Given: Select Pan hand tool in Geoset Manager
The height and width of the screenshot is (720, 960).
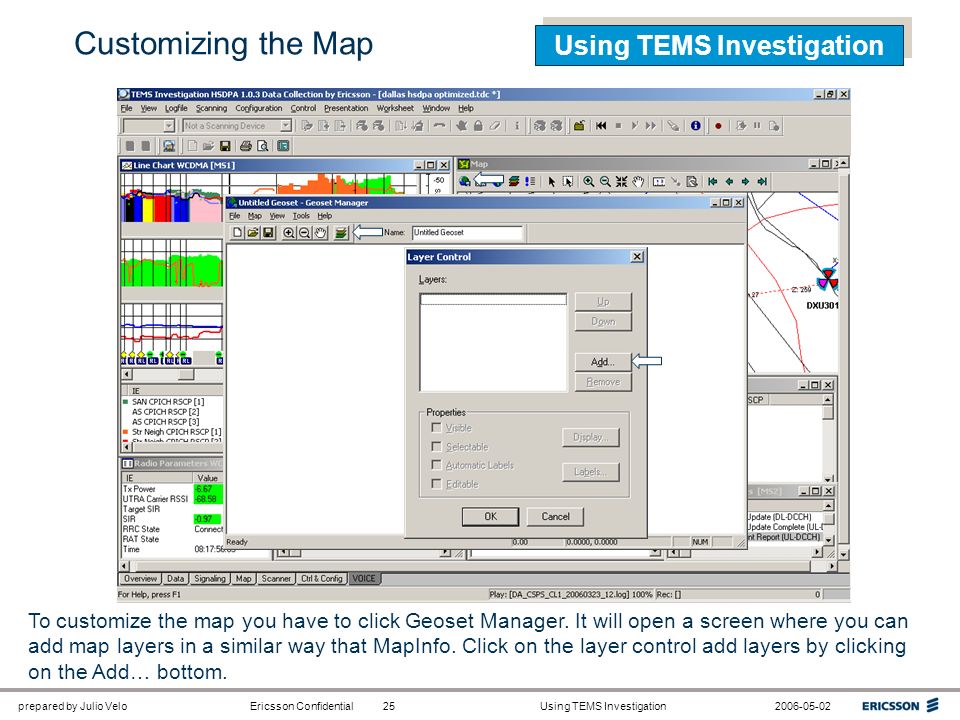Looking at the screenshot, I should pyautogui.click(x=320, y=233).
